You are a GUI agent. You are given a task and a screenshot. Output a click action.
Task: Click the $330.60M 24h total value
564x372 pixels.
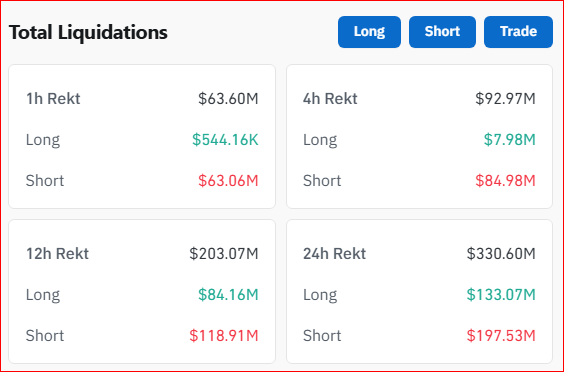pyautogui.click(x=501, y=254)
